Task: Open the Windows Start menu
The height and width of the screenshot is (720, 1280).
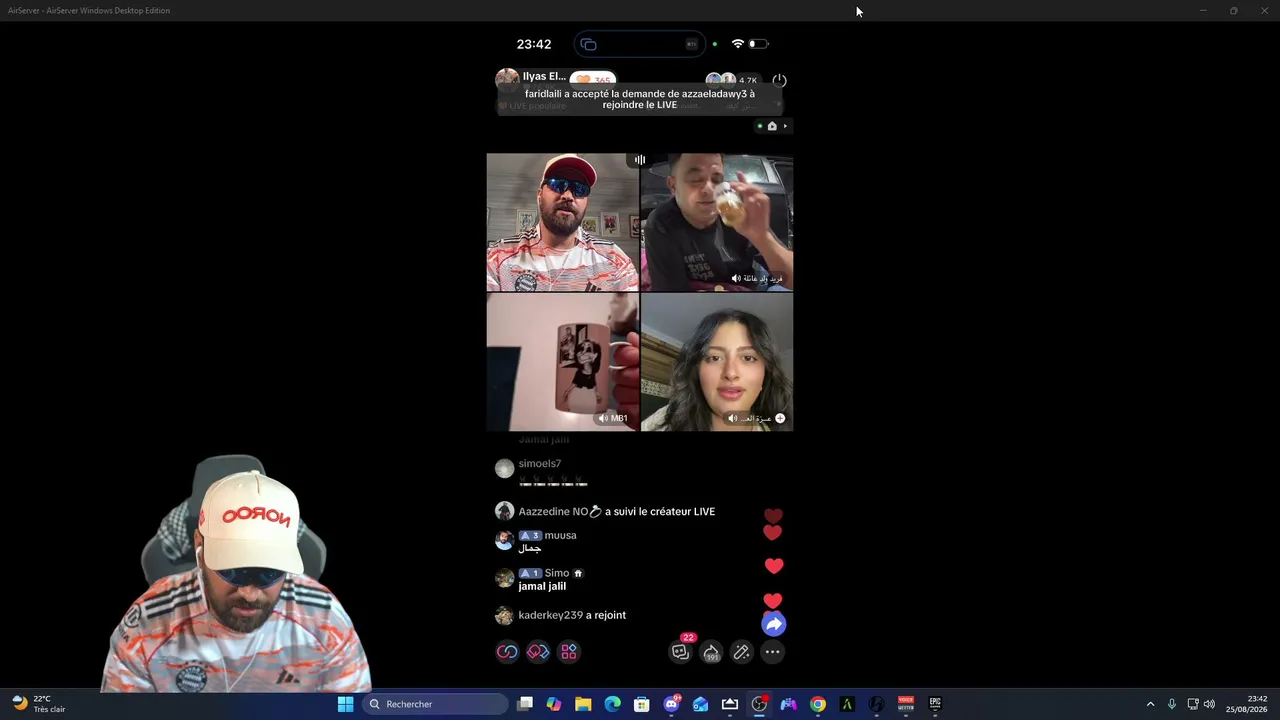Action: [x=346, y=704]
